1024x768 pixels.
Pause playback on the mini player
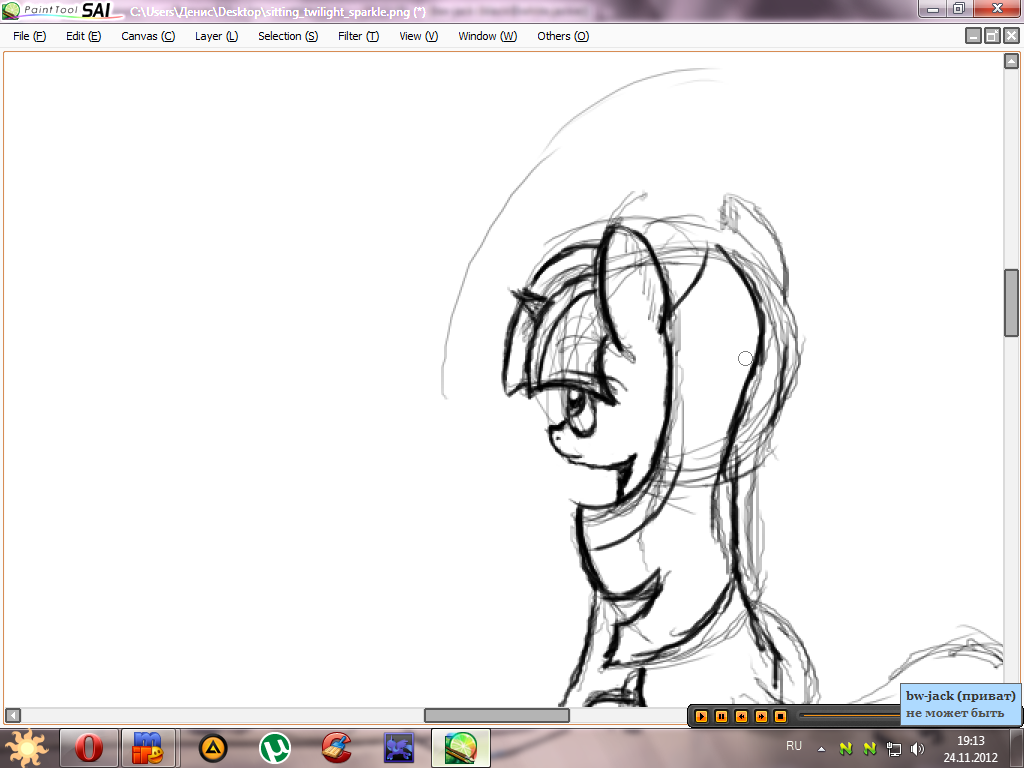[x=721, y=716]
